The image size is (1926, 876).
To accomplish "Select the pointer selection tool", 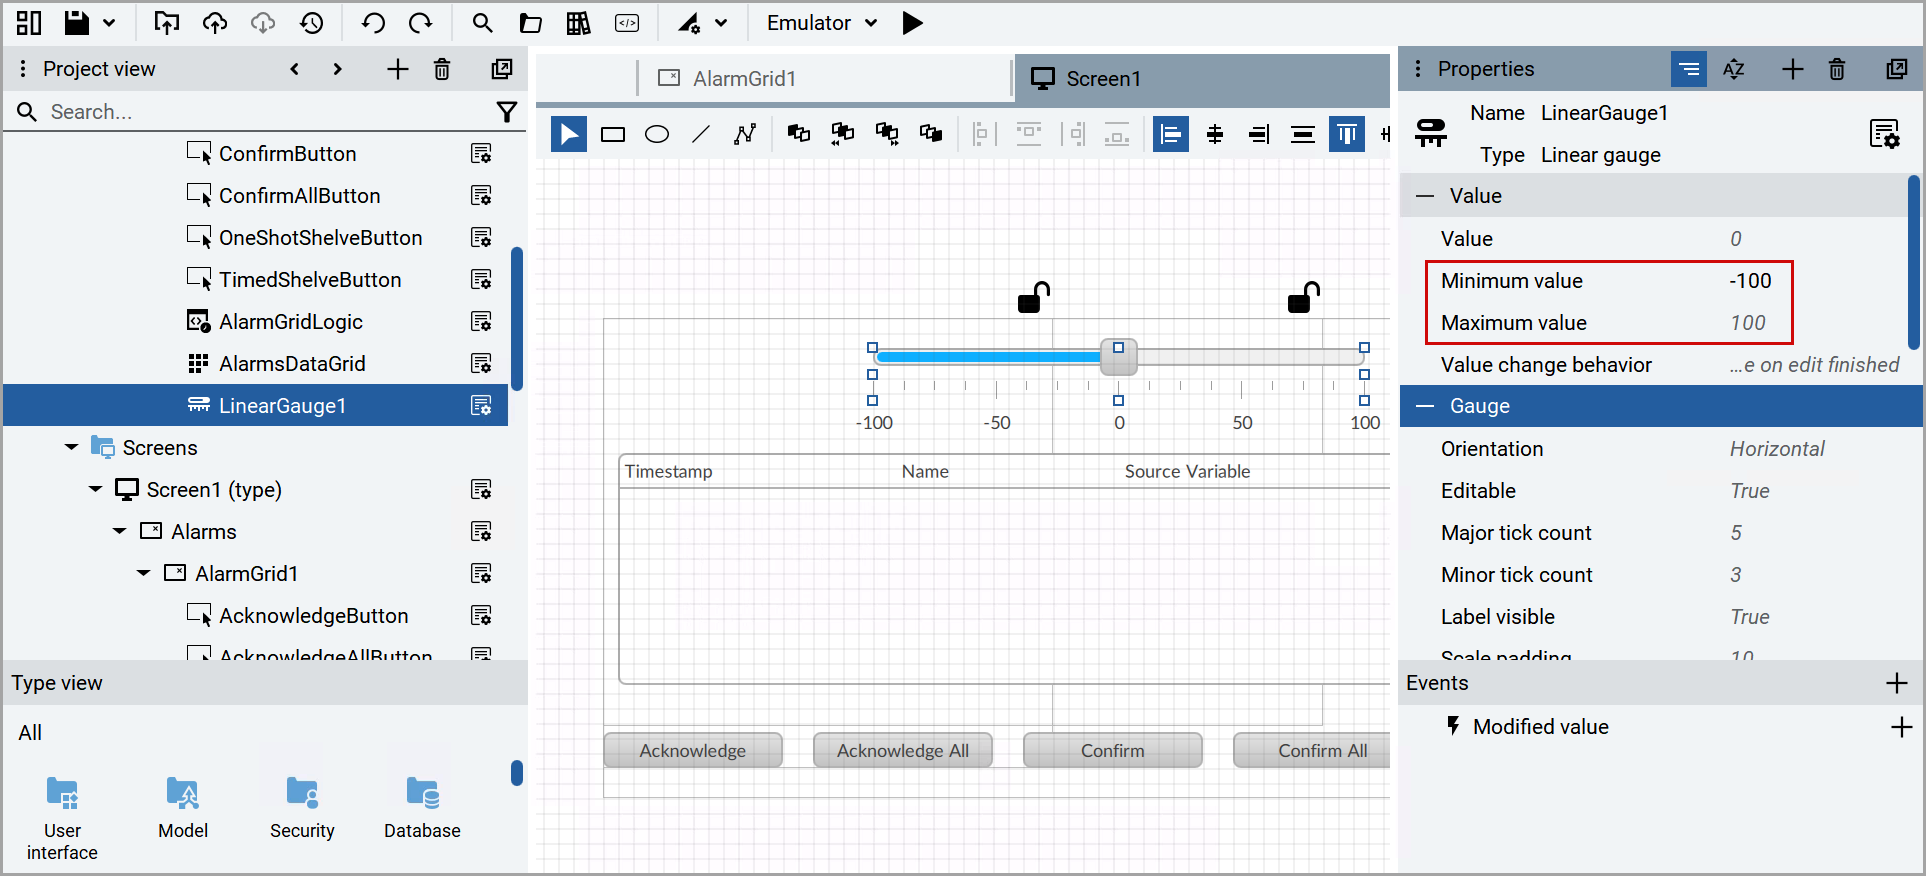I will coord(569,134).
